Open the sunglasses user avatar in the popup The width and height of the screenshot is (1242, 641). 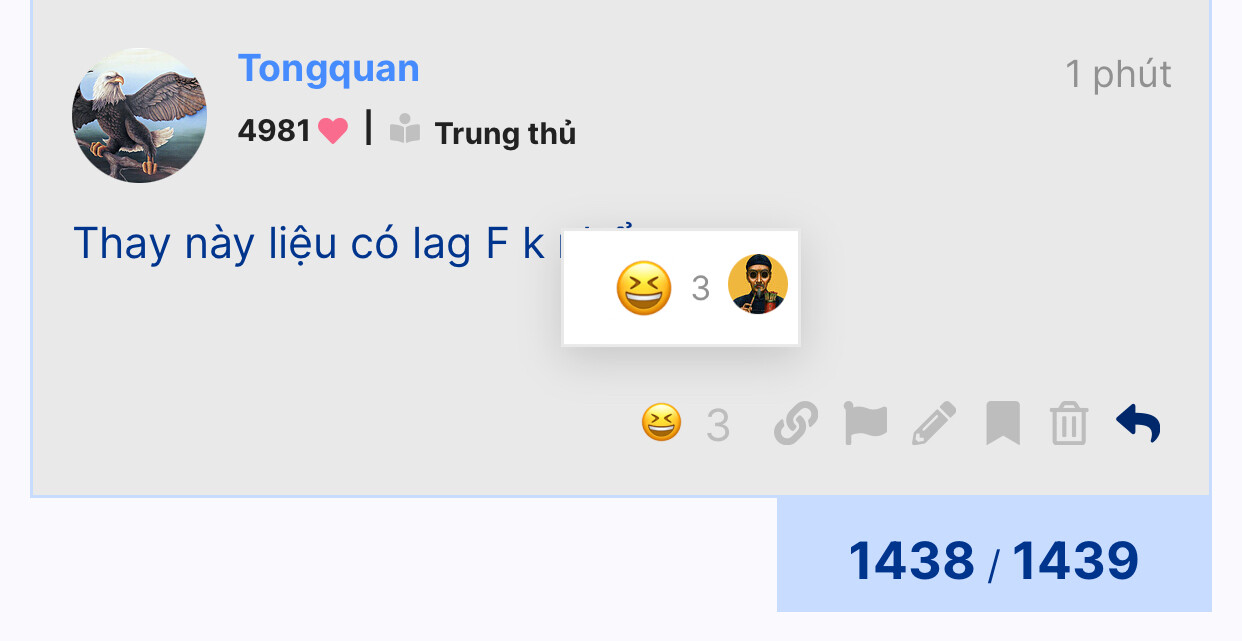coord(758,284)
